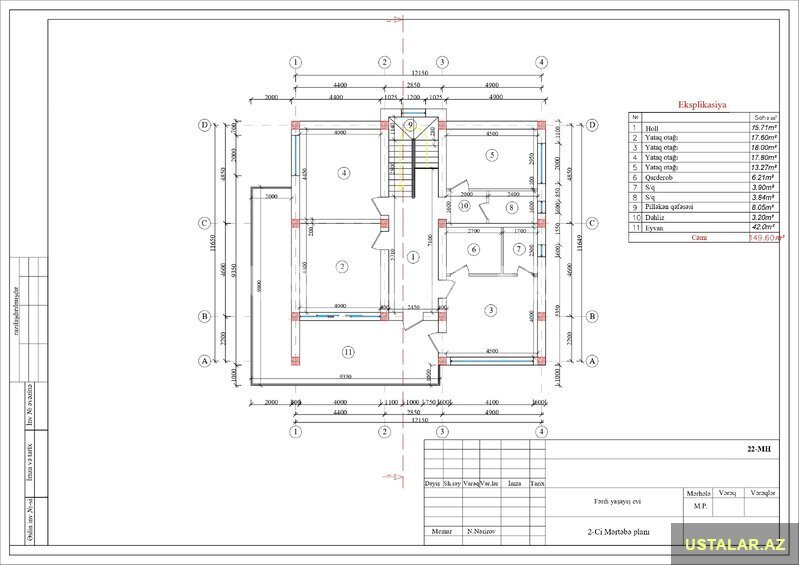Image resolution: width=799 pixels, height=565 pixels.
Task: Click grid axis bubble D on the left side
Action: pyautogui.click(x=204, y=125)
